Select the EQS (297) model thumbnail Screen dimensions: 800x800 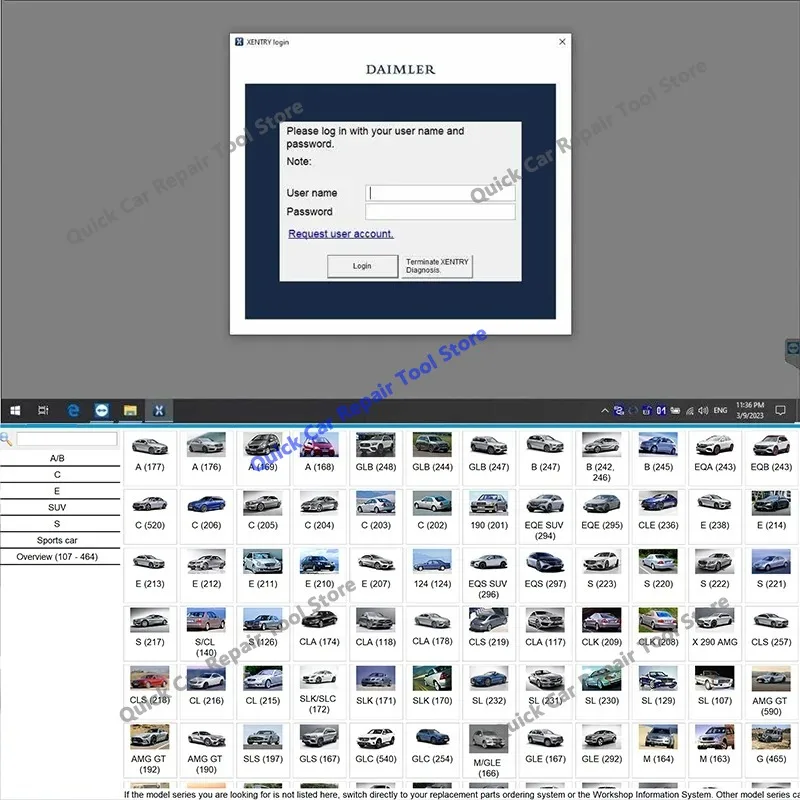(x=545, y=569)
